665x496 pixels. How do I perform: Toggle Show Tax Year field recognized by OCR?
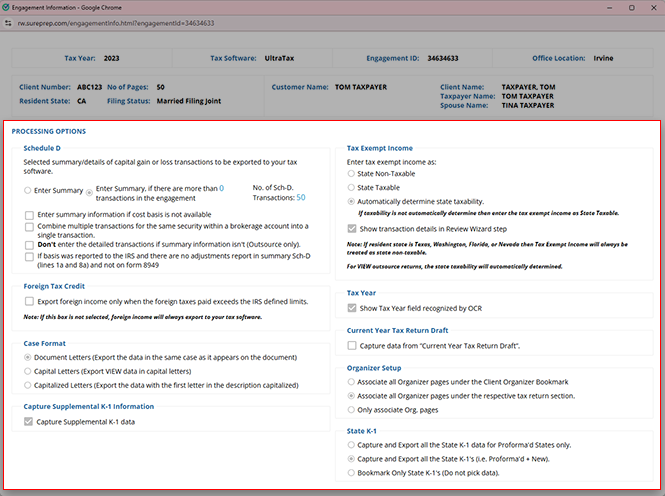[352, 308]
